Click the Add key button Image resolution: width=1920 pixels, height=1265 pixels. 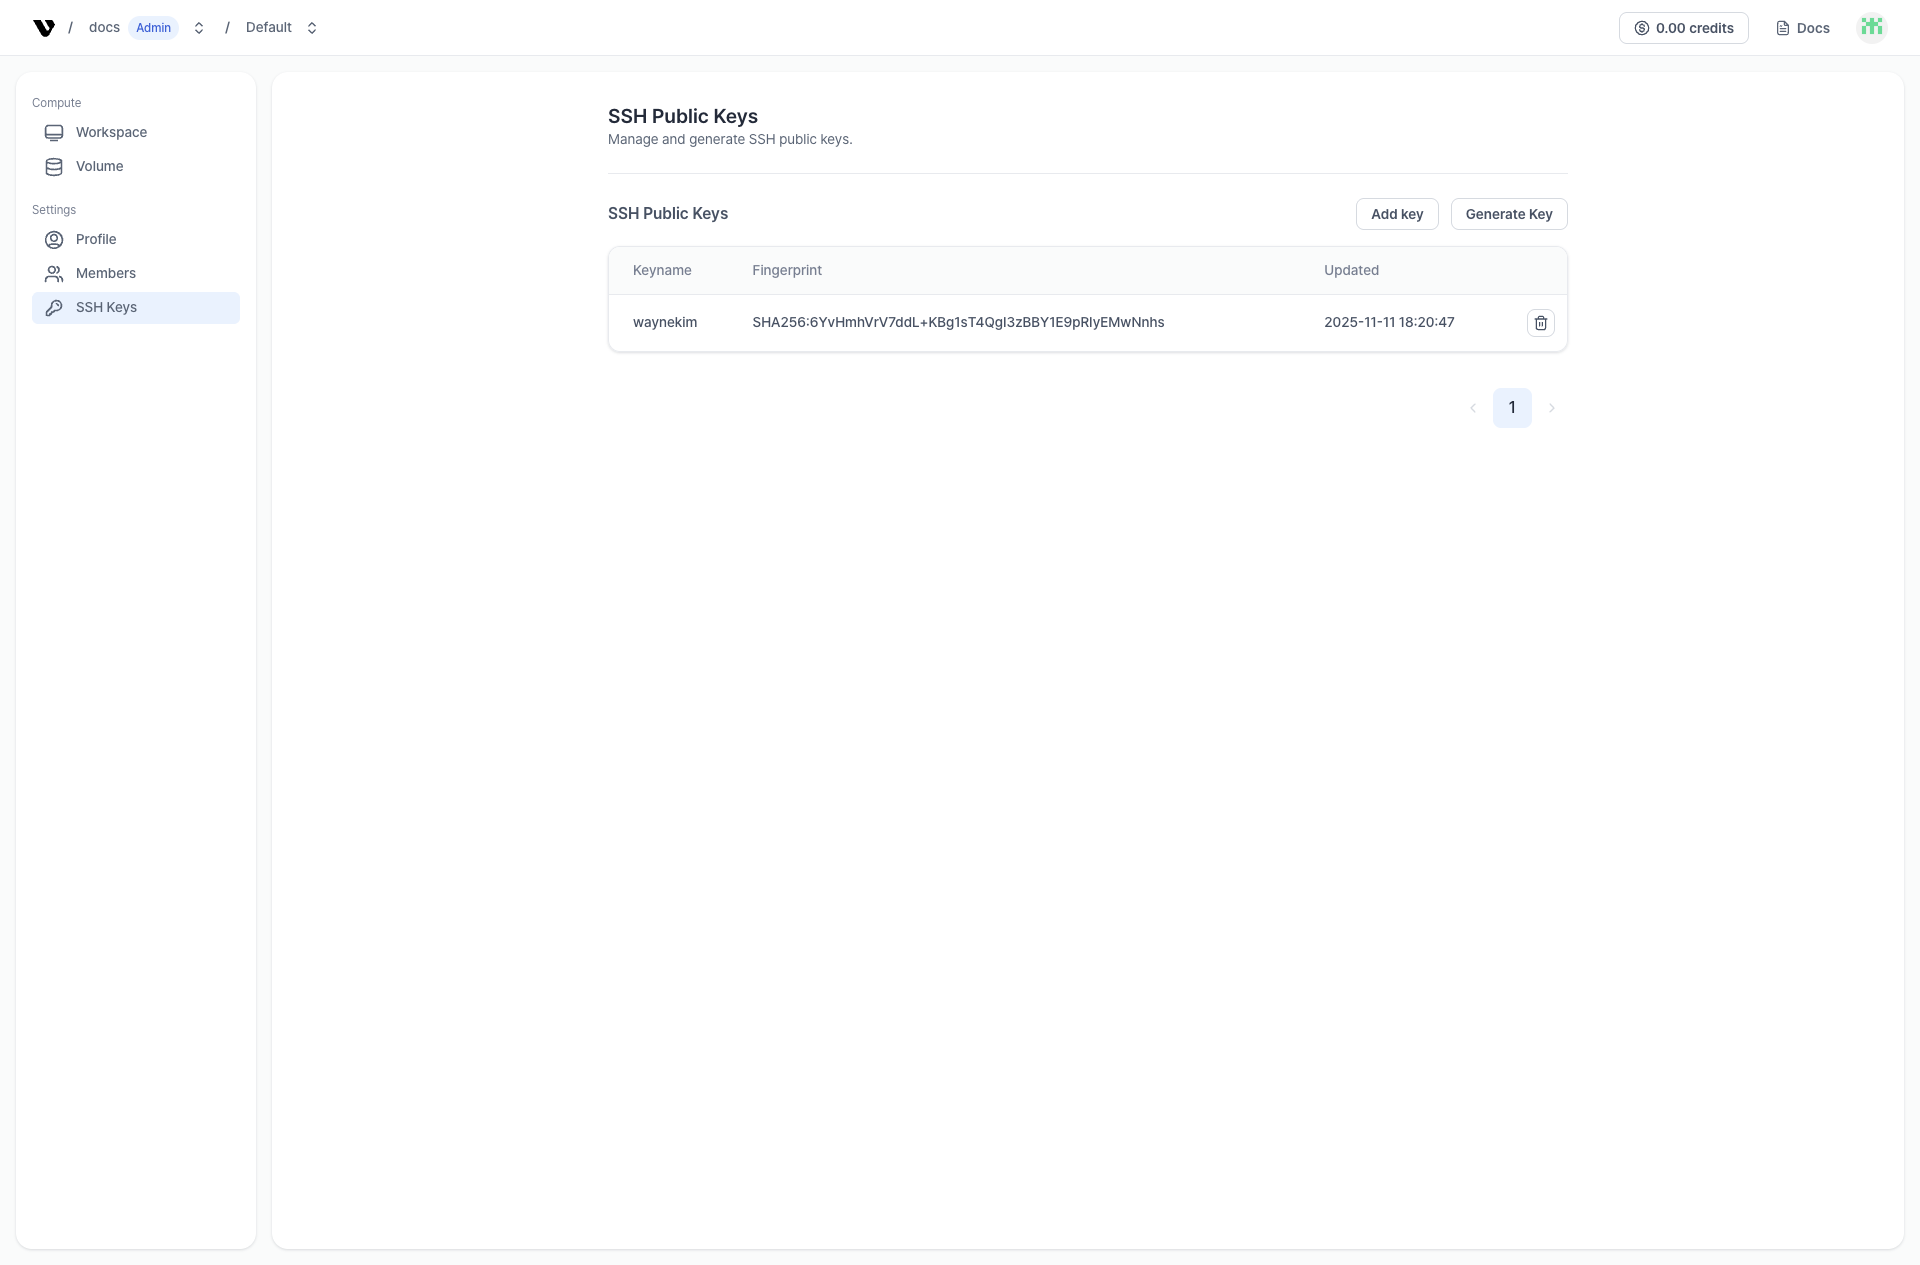tap(1396, 214)
